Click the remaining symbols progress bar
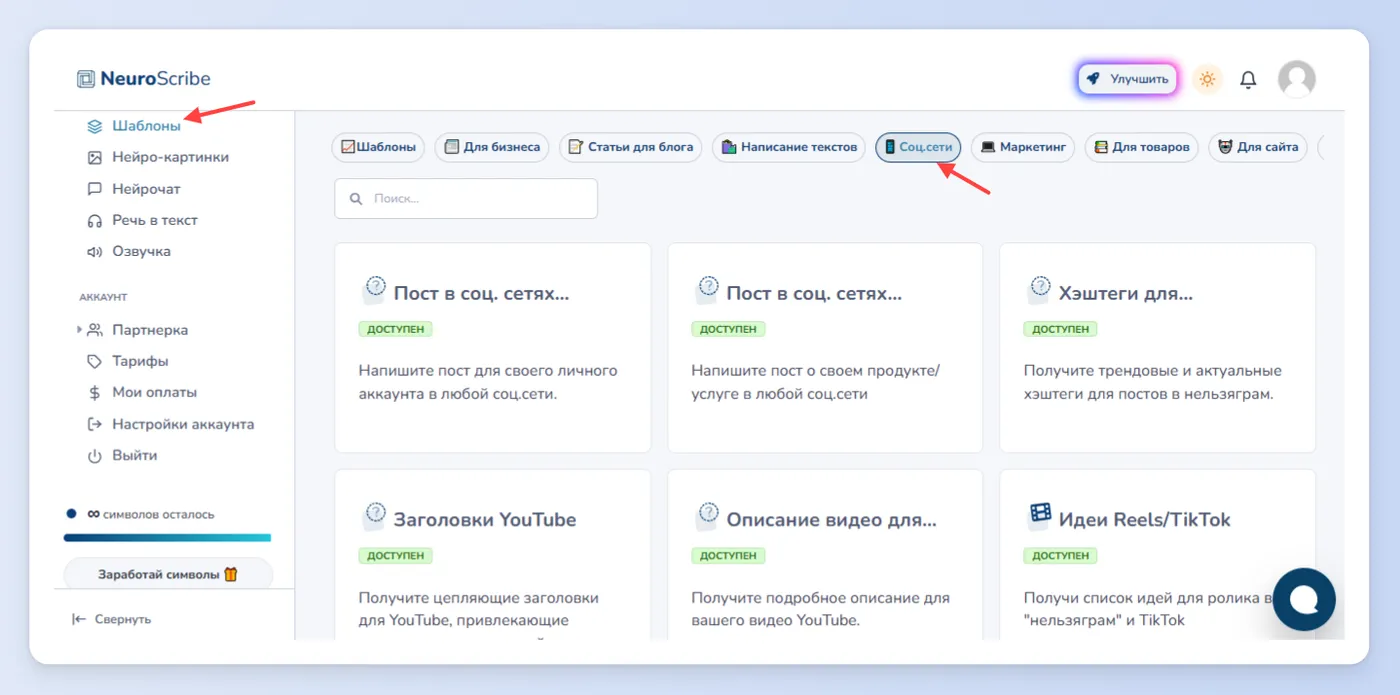 coord(167,538)
